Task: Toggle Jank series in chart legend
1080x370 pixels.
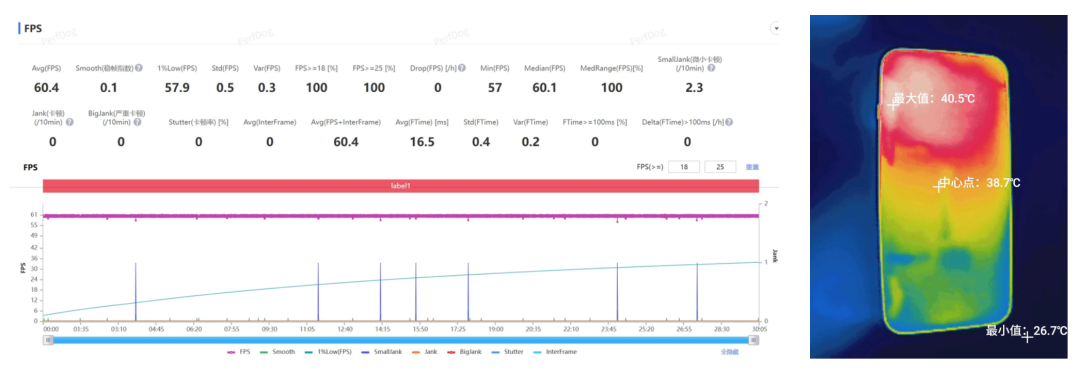Action: [425, 351]
